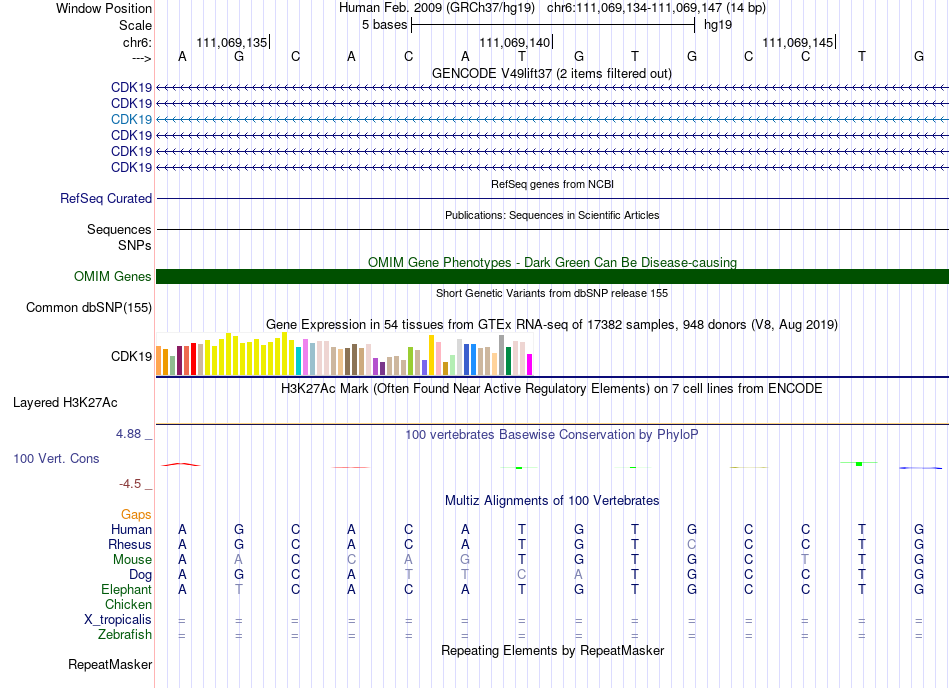
Task: Click the Multiz Alignments of 100 Vertebrates title
Action: coord(551,500)
